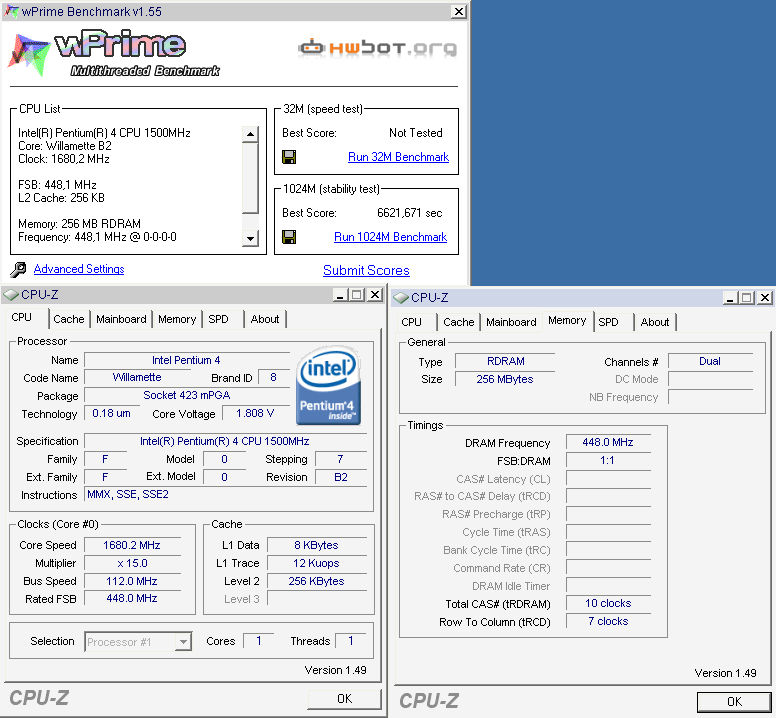Click the Specification Pentium 4 CPU 1500MHz field
The height and width of the screenshot is (718, 776).
coord(225,441)
